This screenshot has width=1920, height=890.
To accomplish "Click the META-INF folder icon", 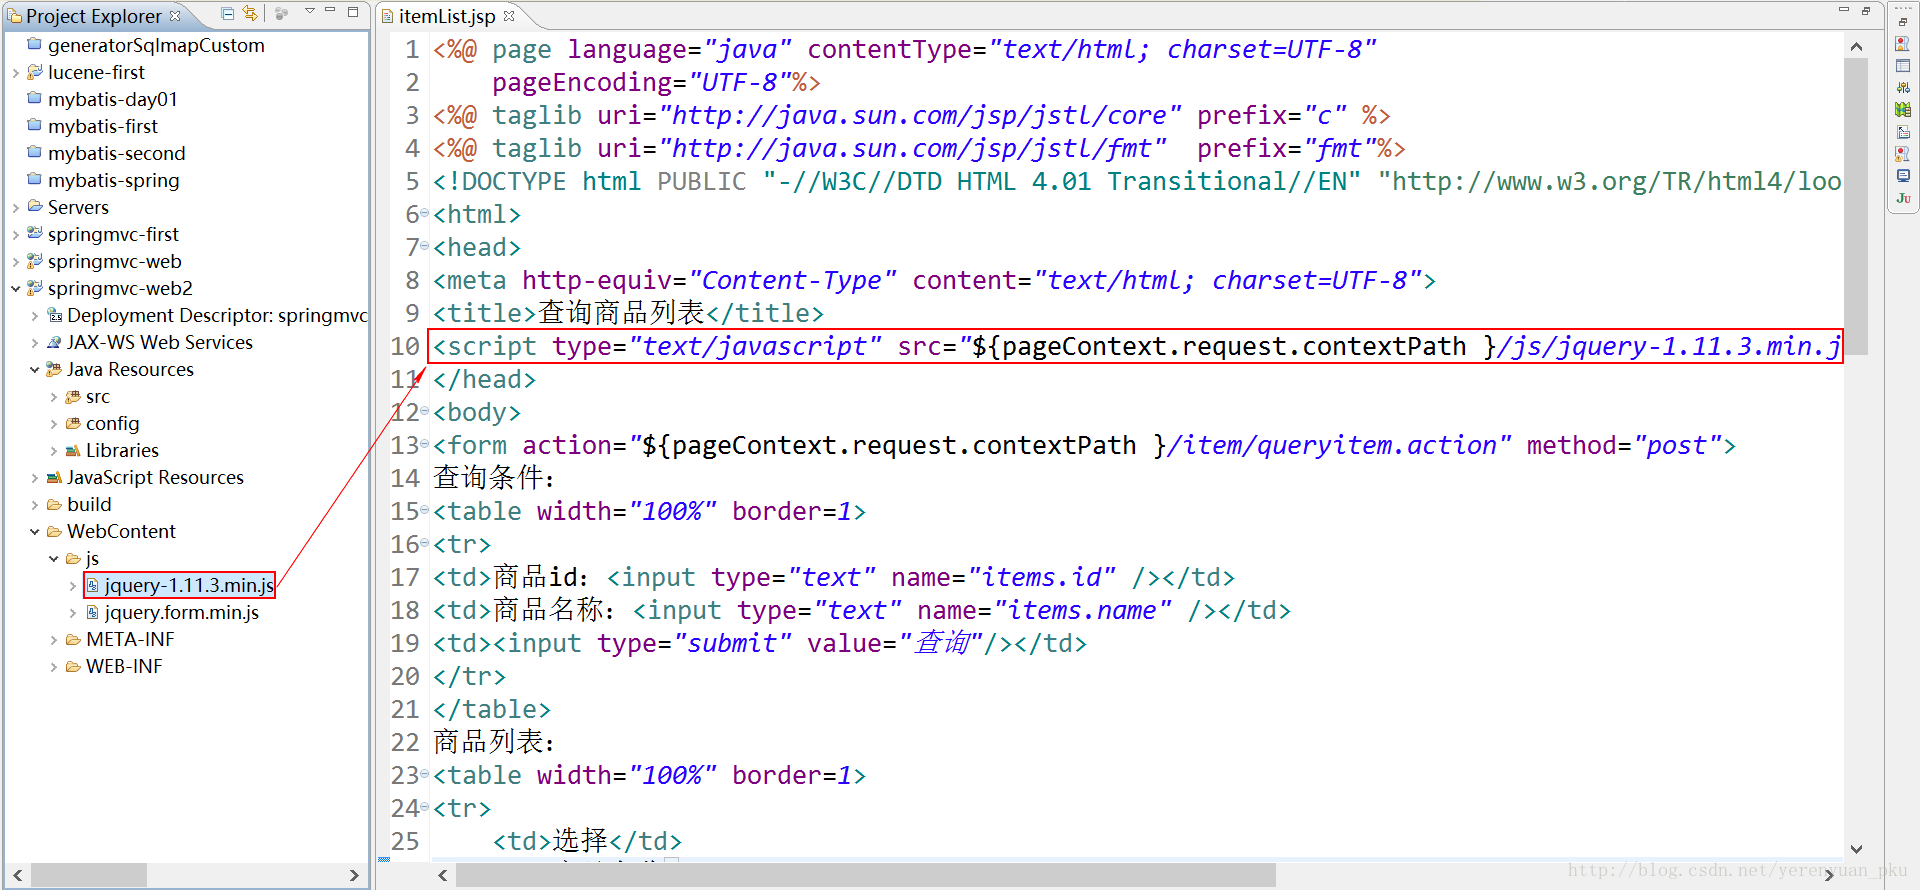I will pos(73,638).
